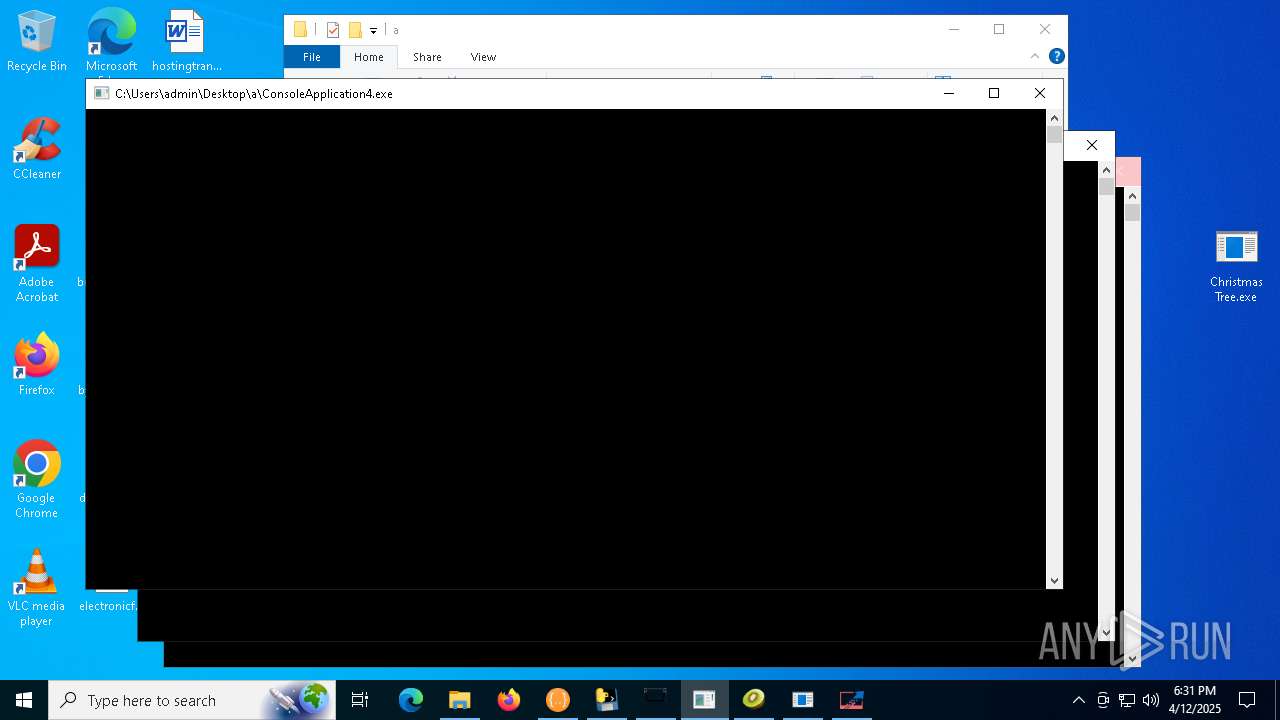Click the taskbar clock showing 6:31 PM
The height and width of the screenshot is (720, 1280).
pyautogui.click(x=1195, y=700)
